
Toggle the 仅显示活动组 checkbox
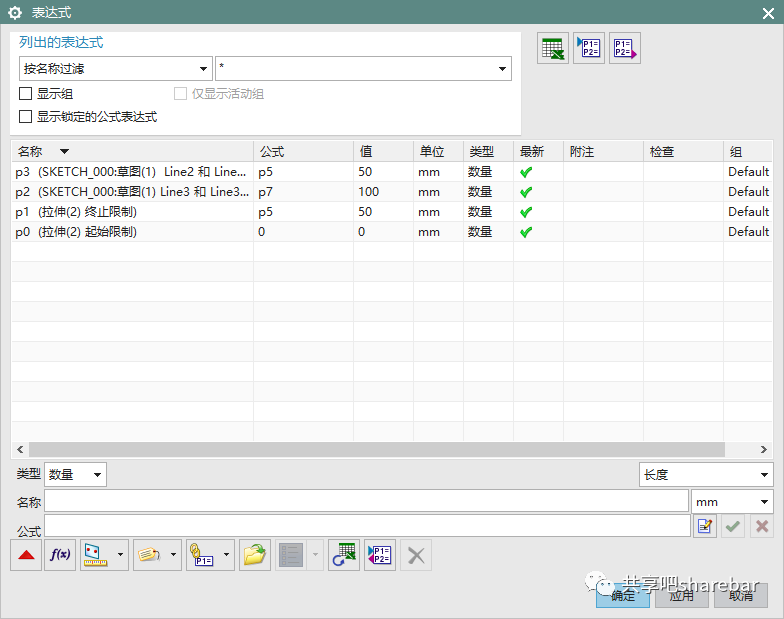coord(180,94)
